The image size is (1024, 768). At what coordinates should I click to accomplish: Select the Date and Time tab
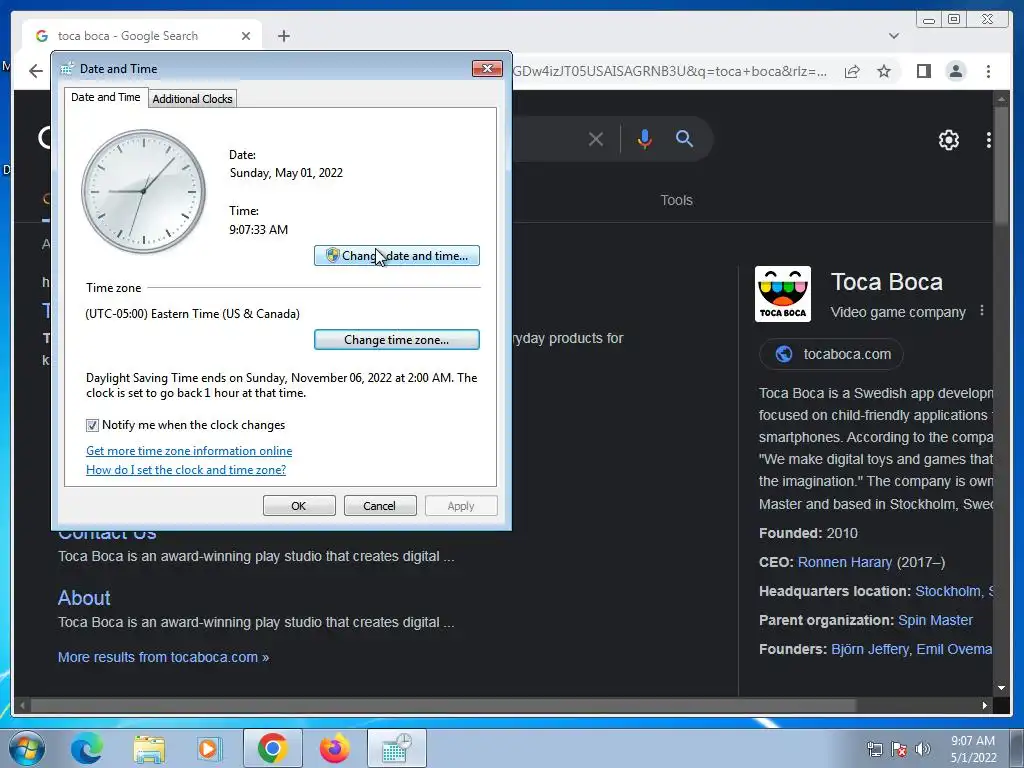(106, 97)
